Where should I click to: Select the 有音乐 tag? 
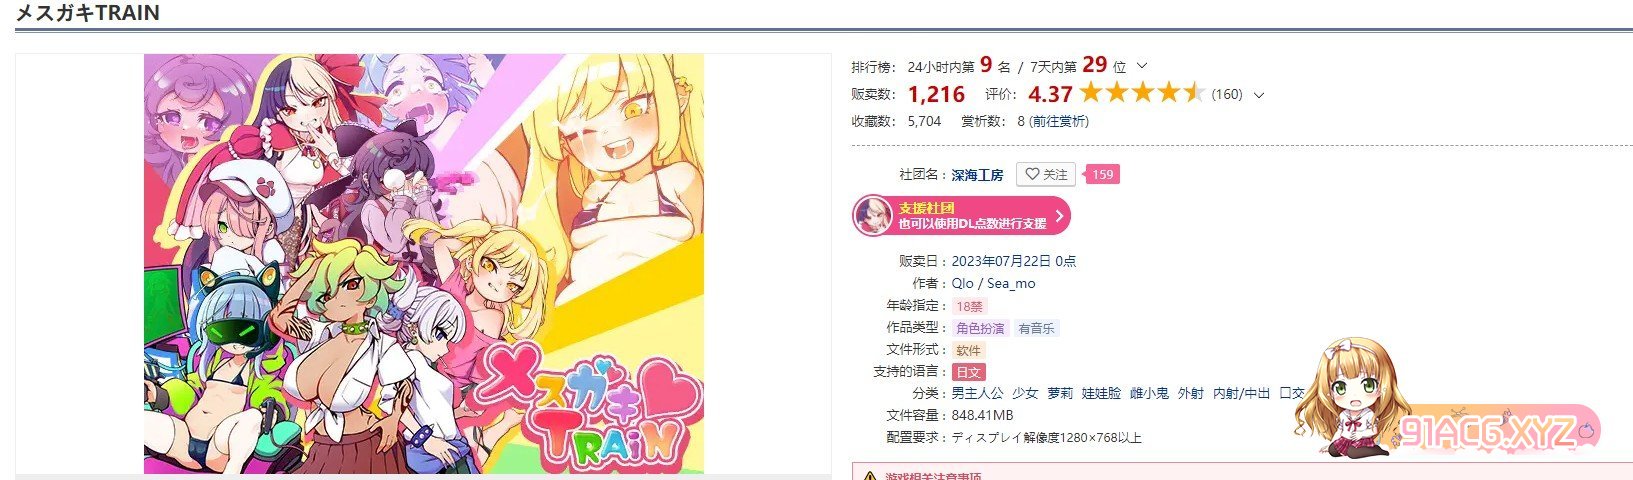click(1036, 328)
